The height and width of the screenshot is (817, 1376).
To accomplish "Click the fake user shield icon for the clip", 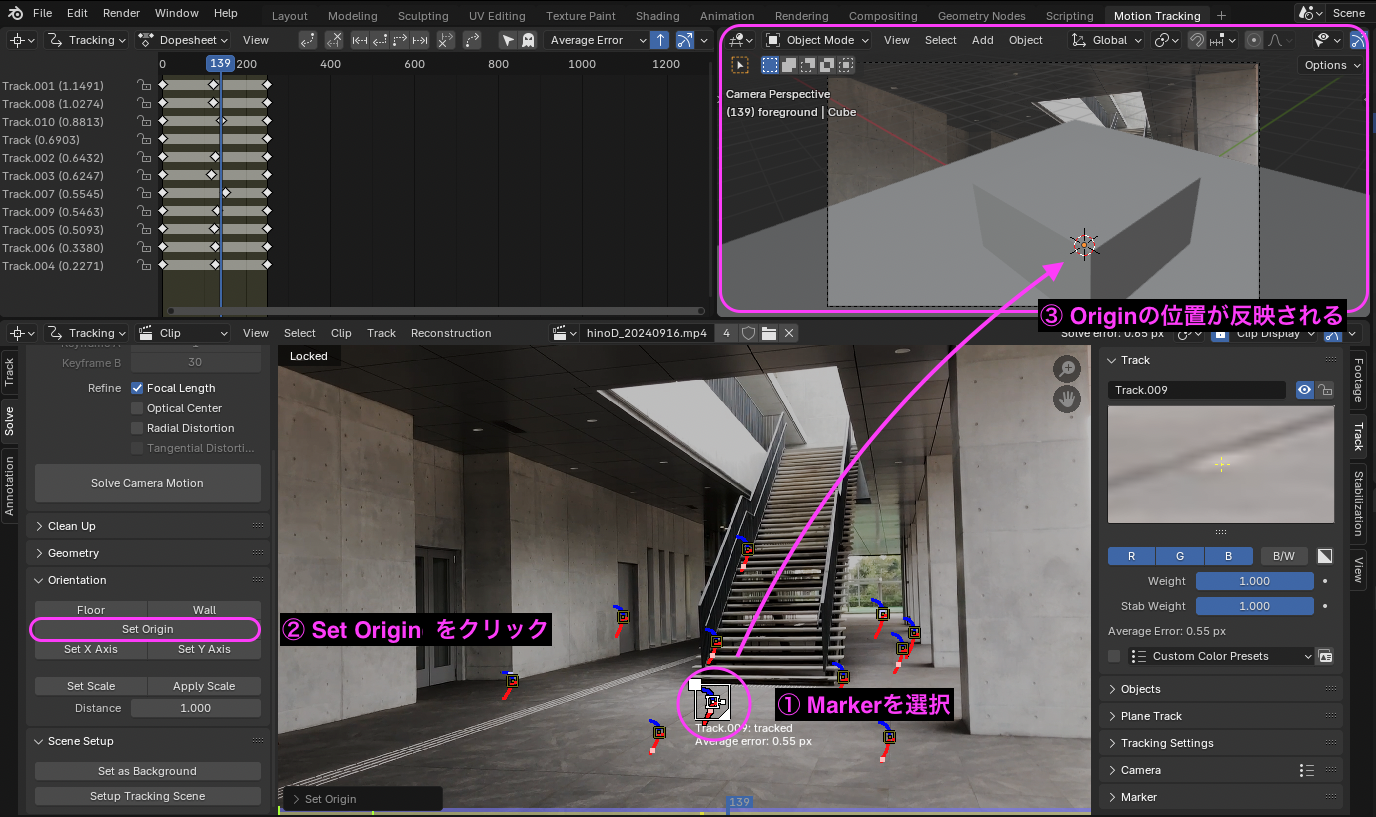I will coord(748,333).
